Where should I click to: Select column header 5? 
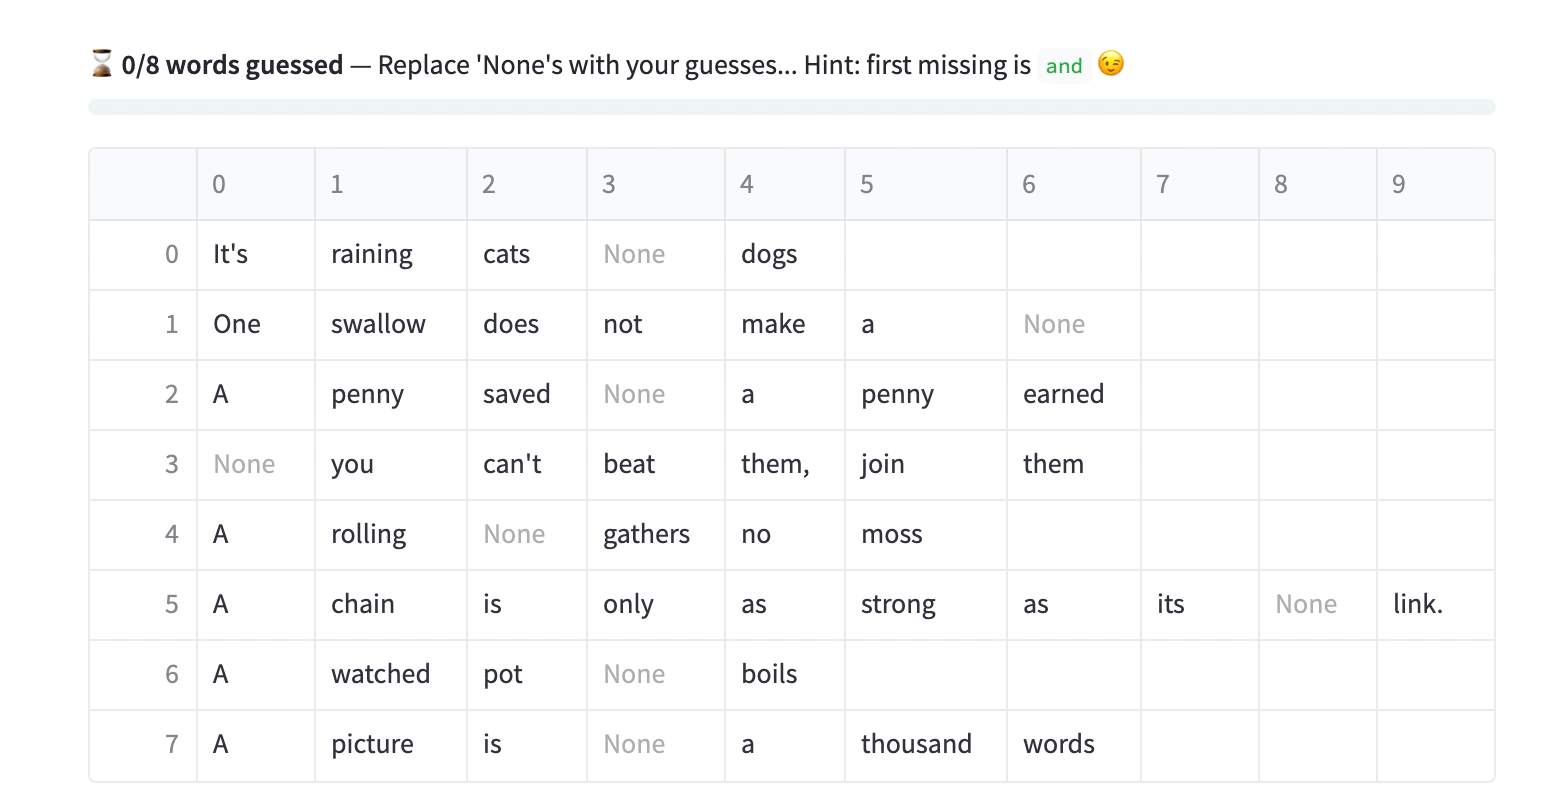pyautogui.click(x=867, y=184)
